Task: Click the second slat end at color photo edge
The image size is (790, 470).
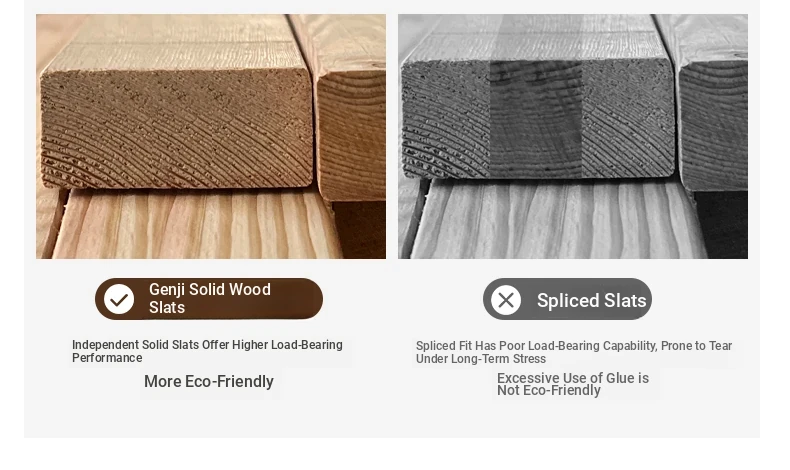Action: [x=352, y=133]
